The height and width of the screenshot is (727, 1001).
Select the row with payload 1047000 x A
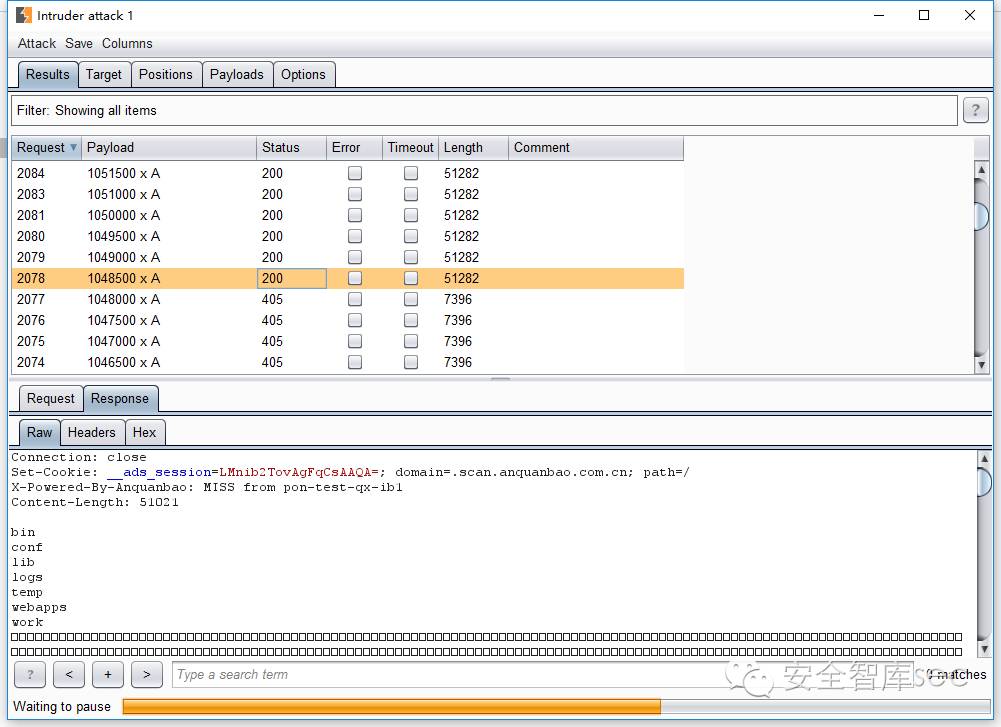coord(347,341)
